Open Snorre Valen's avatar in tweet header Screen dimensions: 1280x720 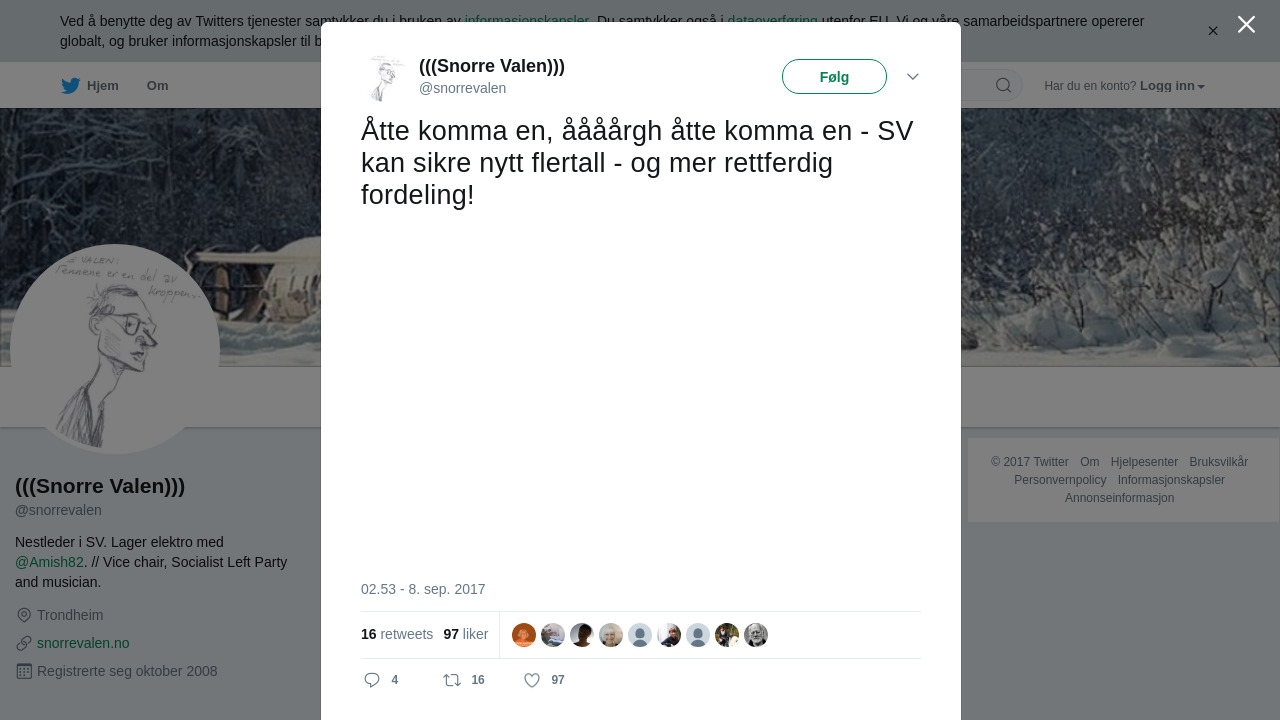pyautogui.click(x=384, y=78)
